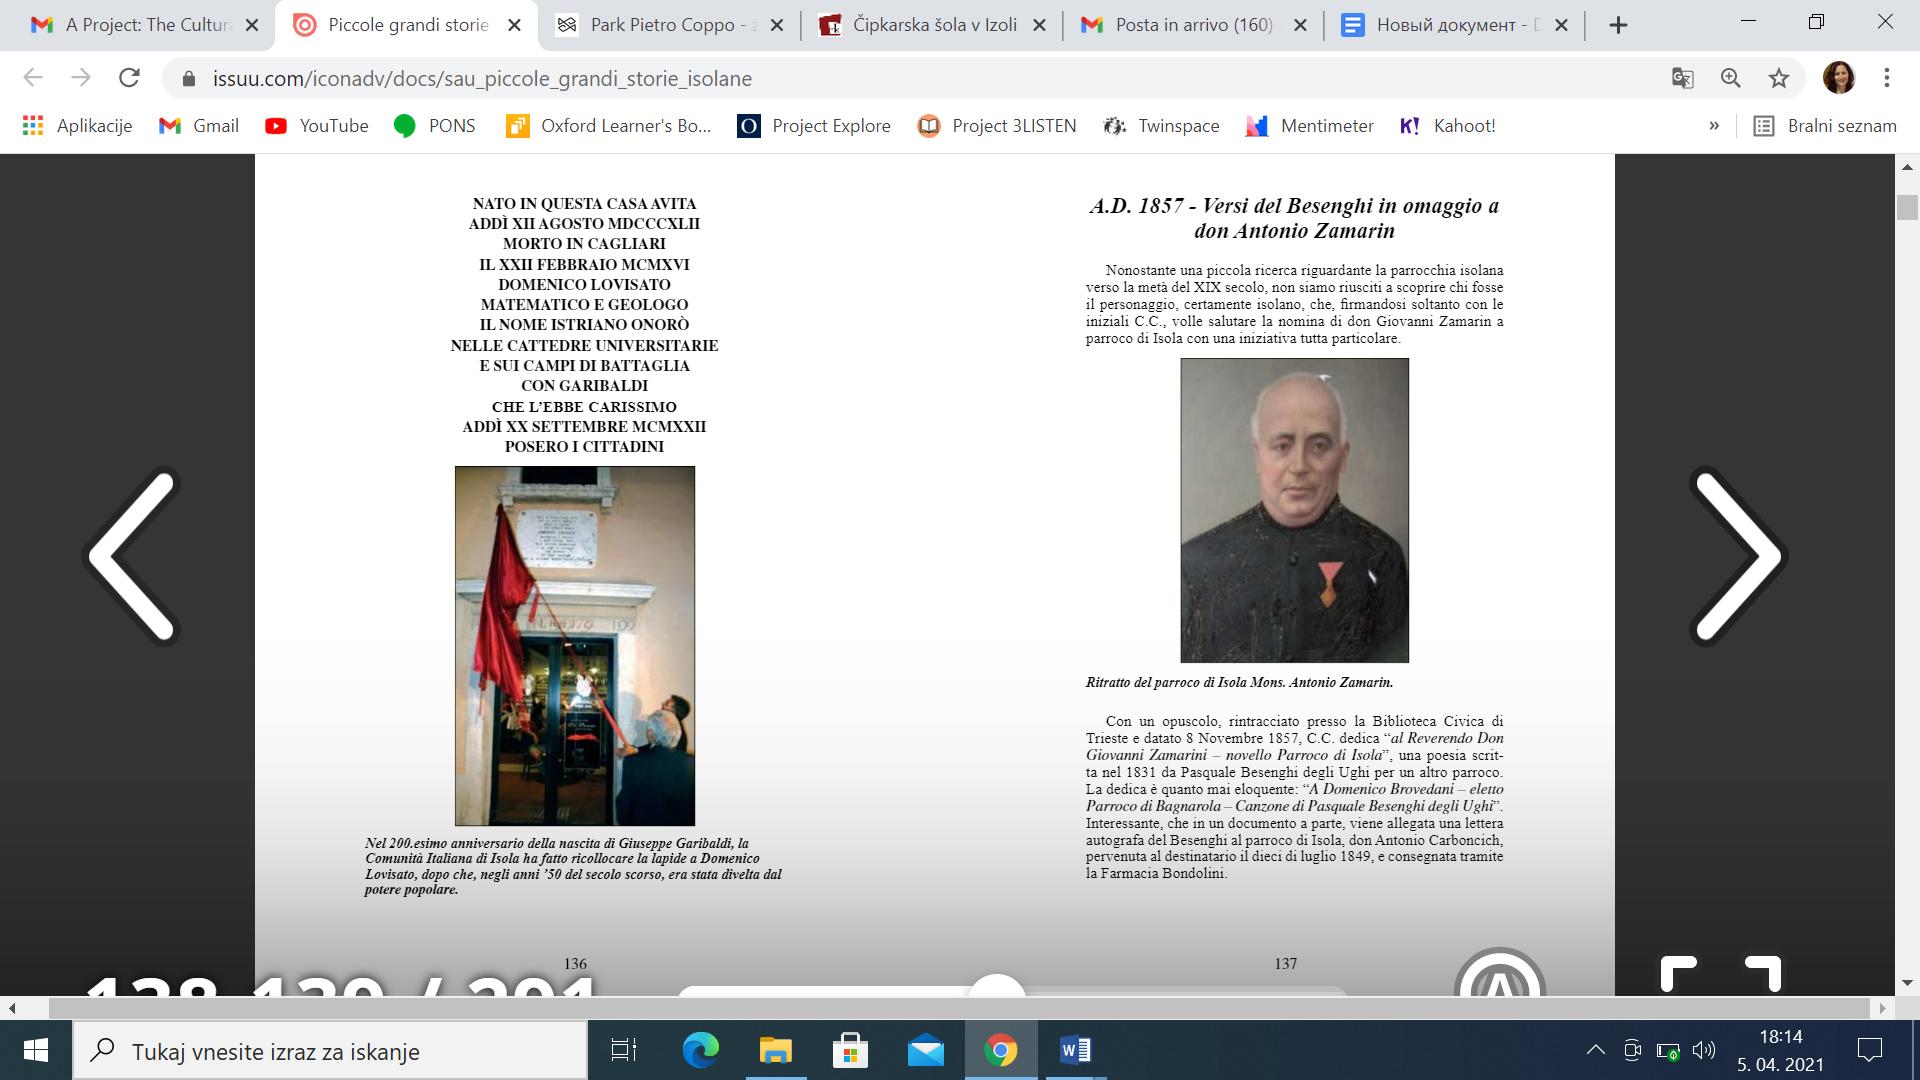Viewport: 1920px width, 1080px height.
Task: Click the page progress slider handle
Action: [x=996, y=988]
